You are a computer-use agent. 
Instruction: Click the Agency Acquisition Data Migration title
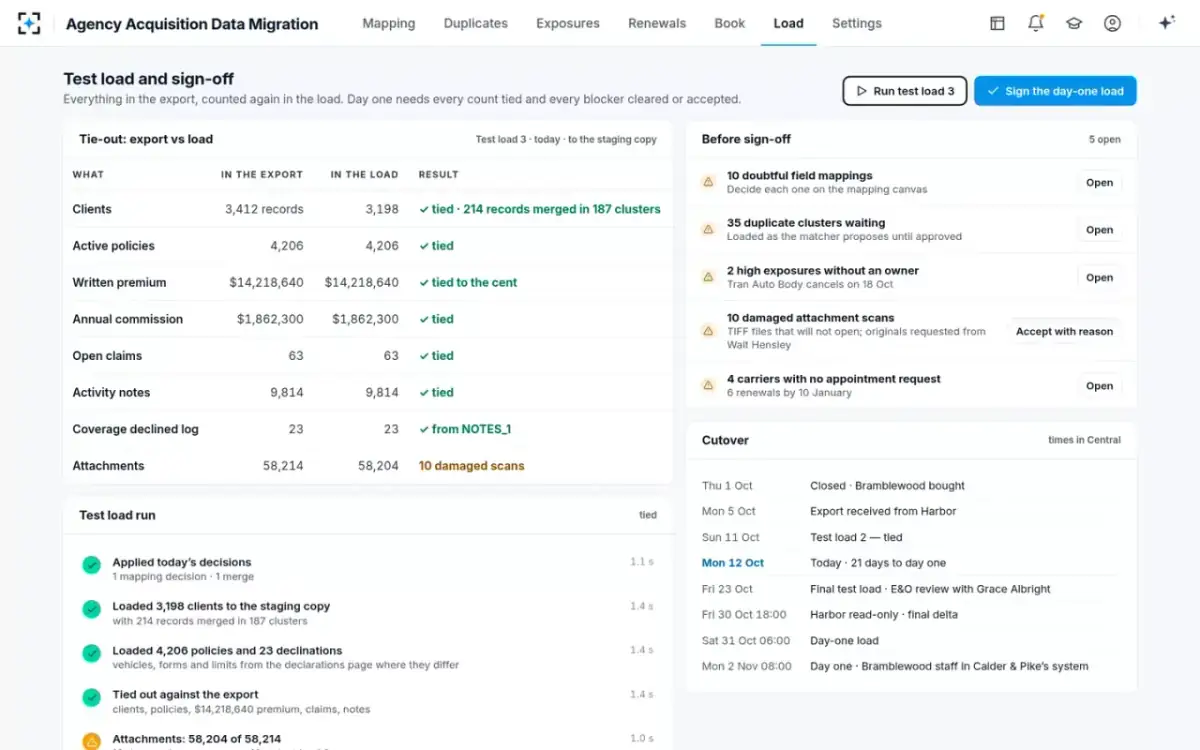point(192,24)
